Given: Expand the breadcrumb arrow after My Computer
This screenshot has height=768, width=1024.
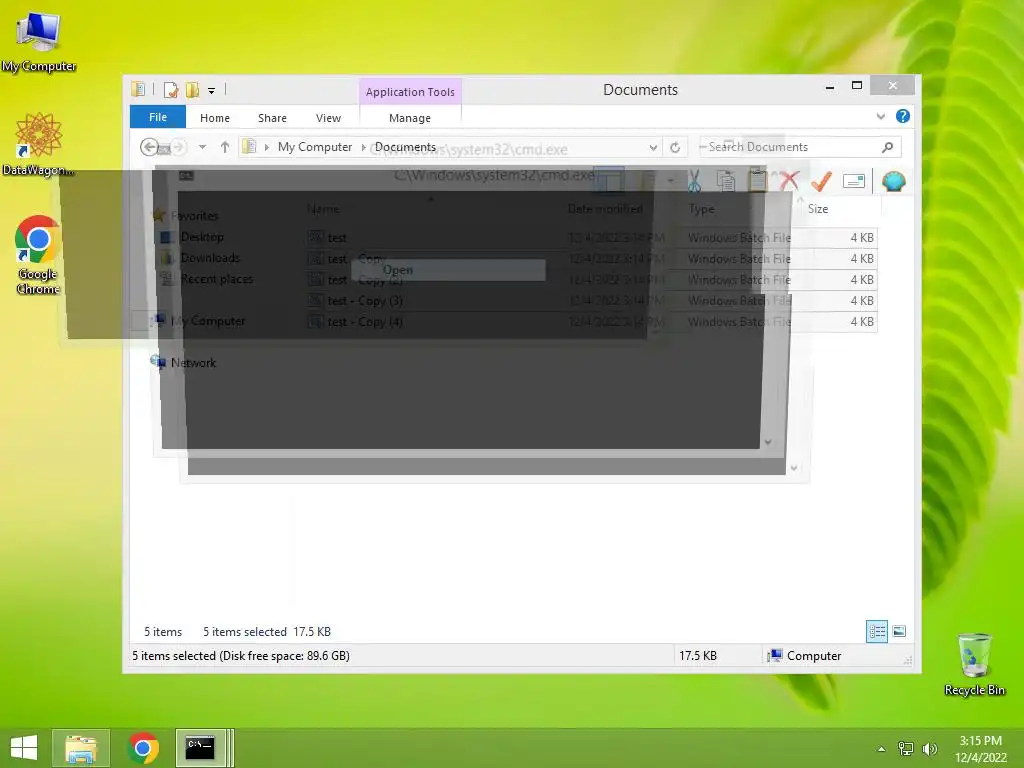Looking at the screenshot, I should pyautogui.click(x=364, y=147).
